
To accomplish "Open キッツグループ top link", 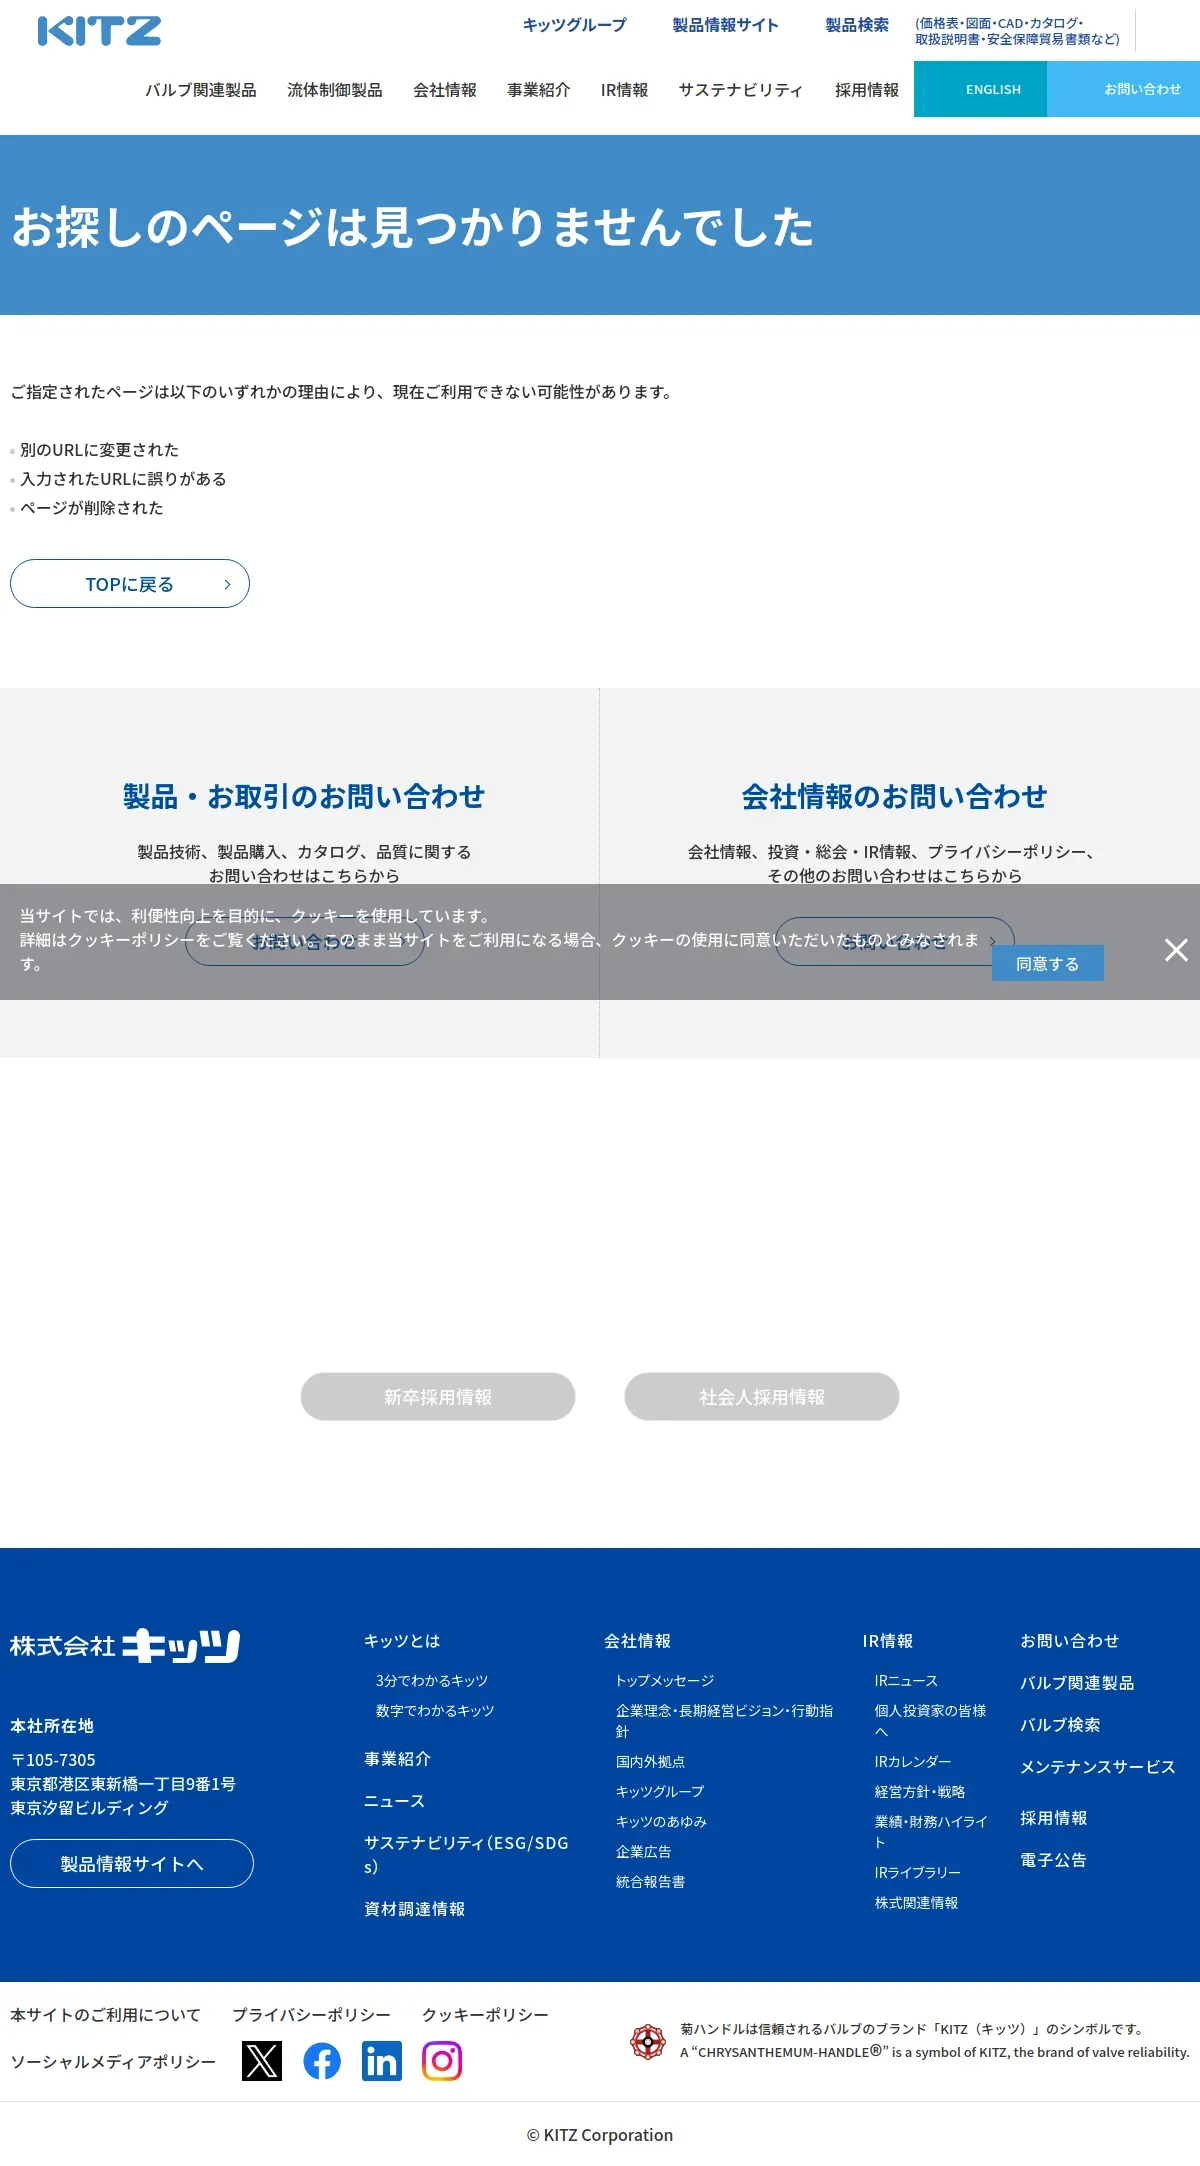I will (x=575, y=25).
